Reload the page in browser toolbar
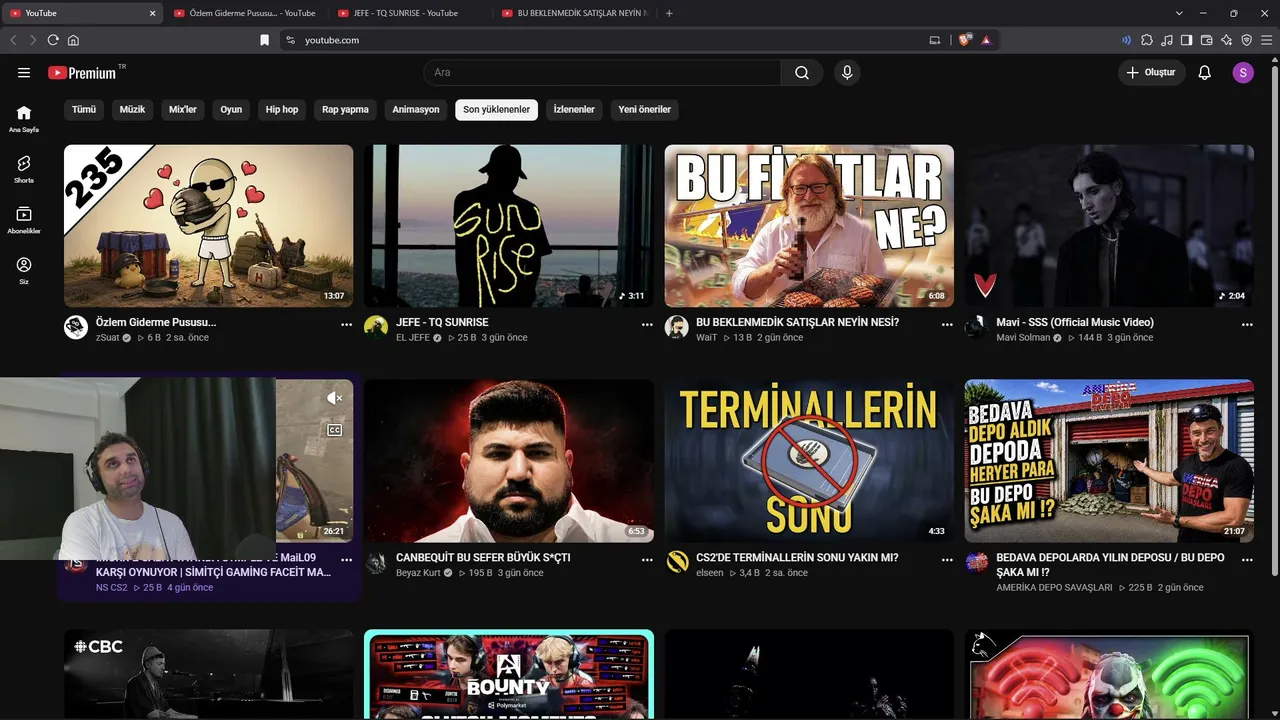Screen dimensions: 1280x720 point(53,40)
